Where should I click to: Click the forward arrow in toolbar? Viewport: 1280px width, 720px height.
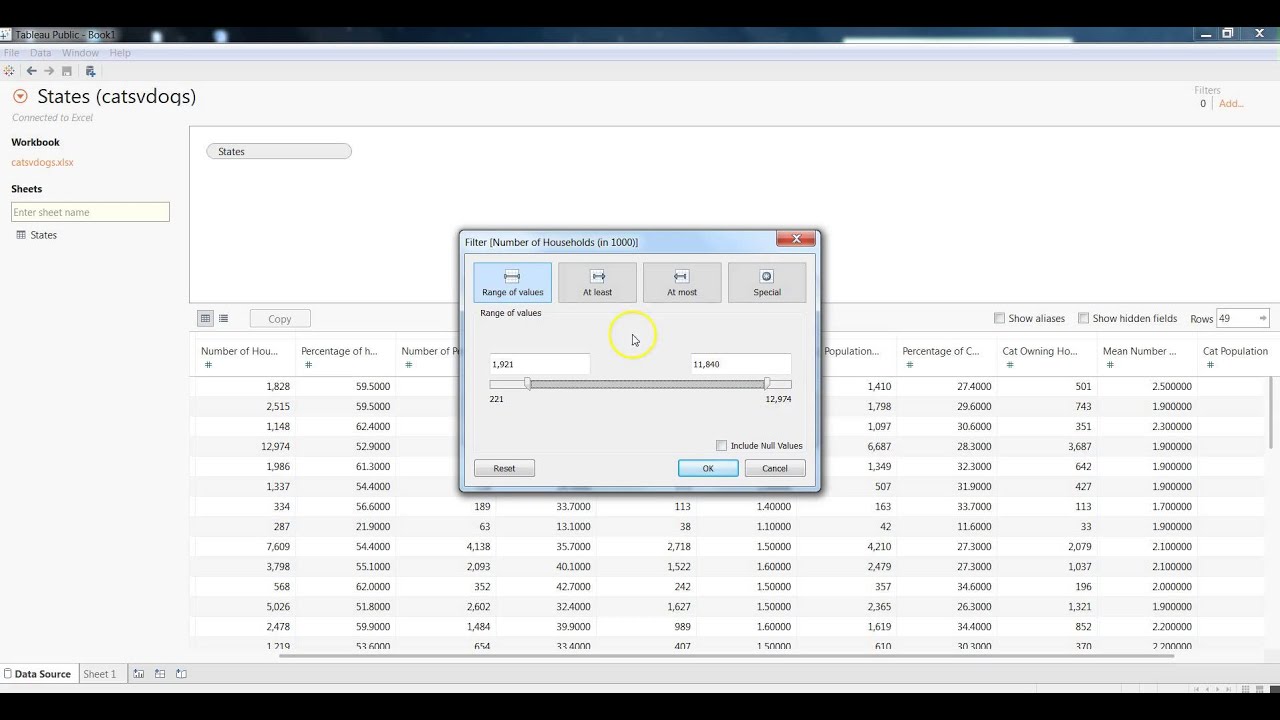click(x=49, y=71)
